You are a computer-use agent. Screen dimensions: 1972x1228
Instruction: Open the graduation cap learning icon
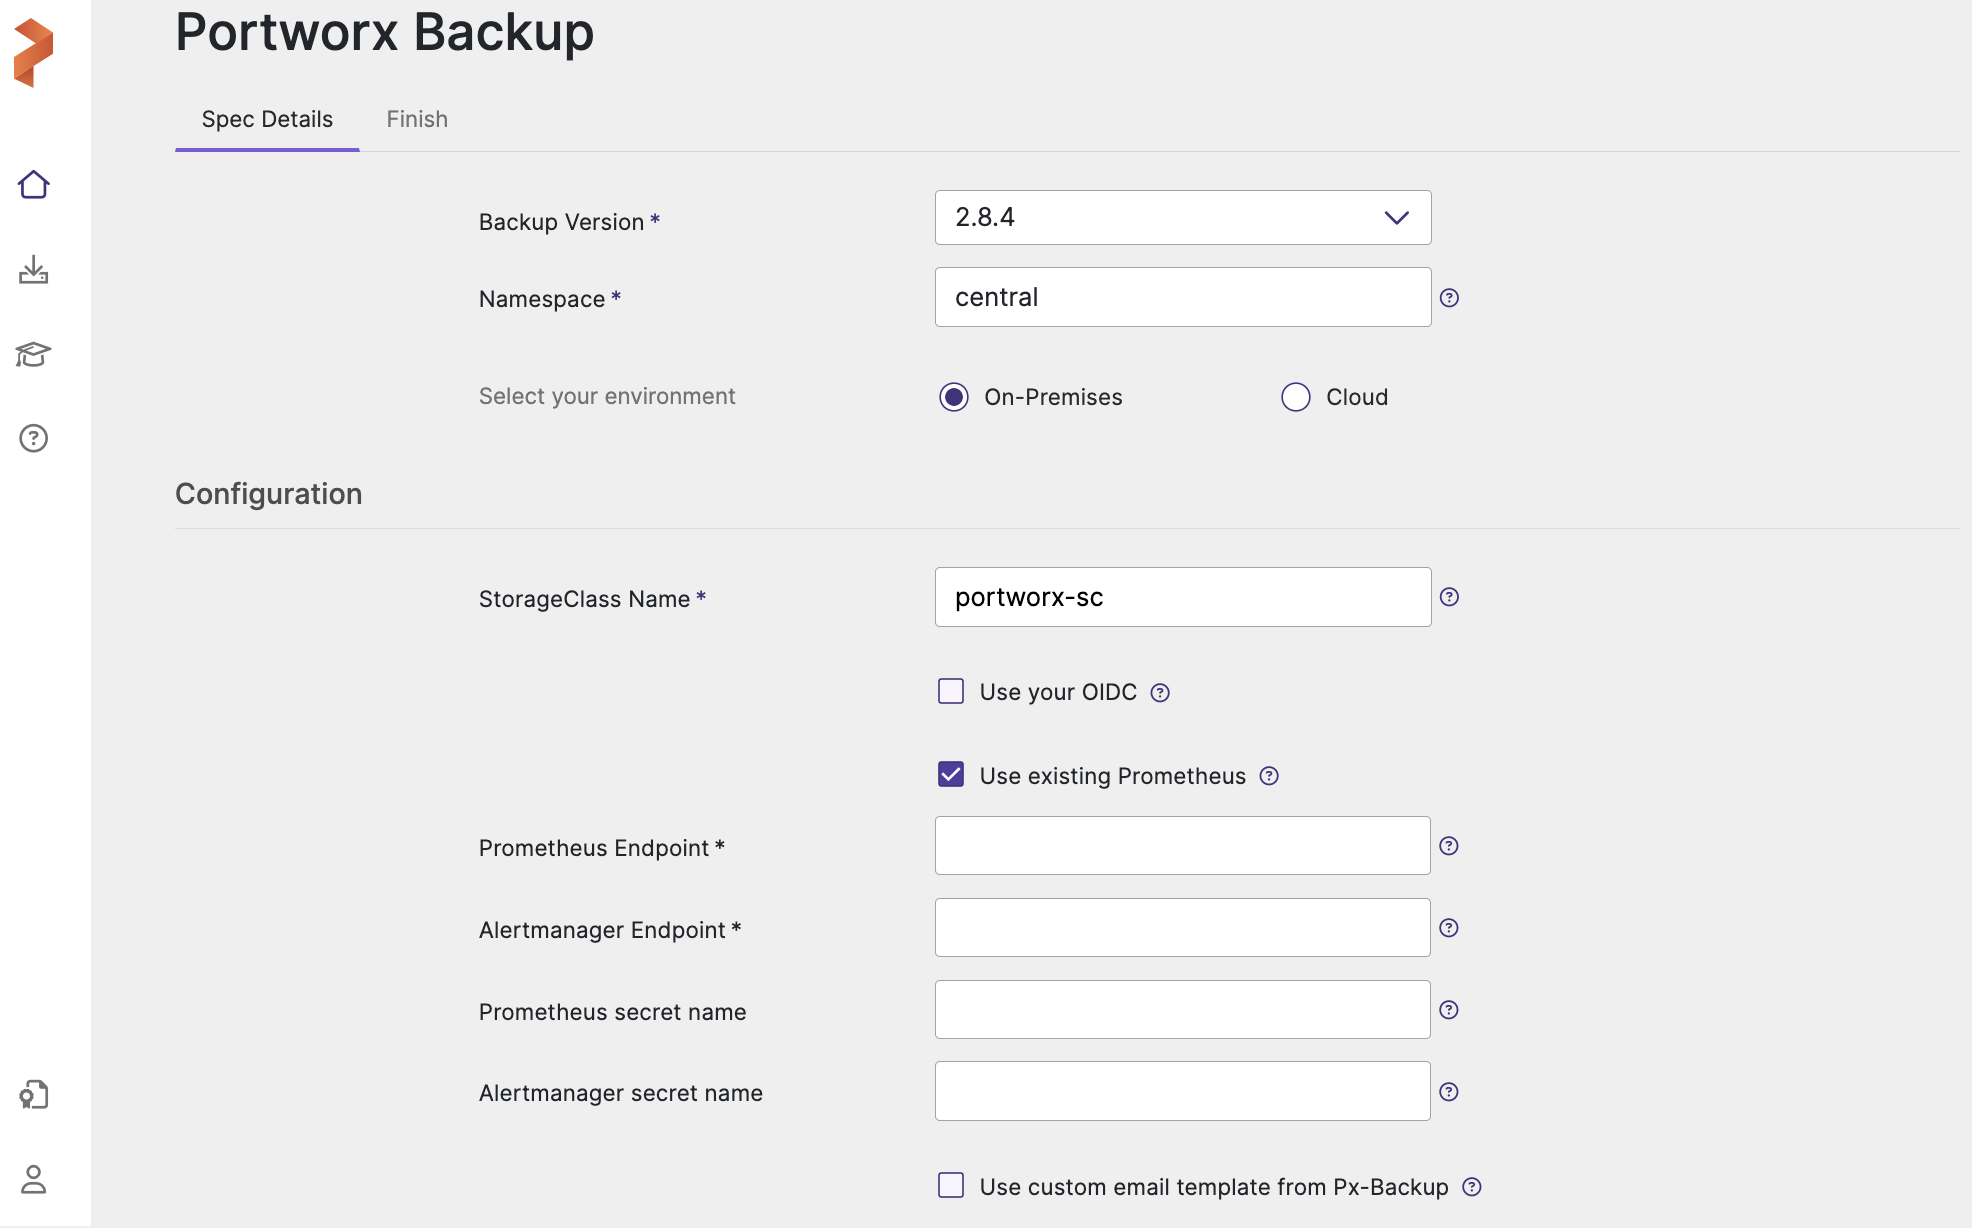[x=34, y=354]
